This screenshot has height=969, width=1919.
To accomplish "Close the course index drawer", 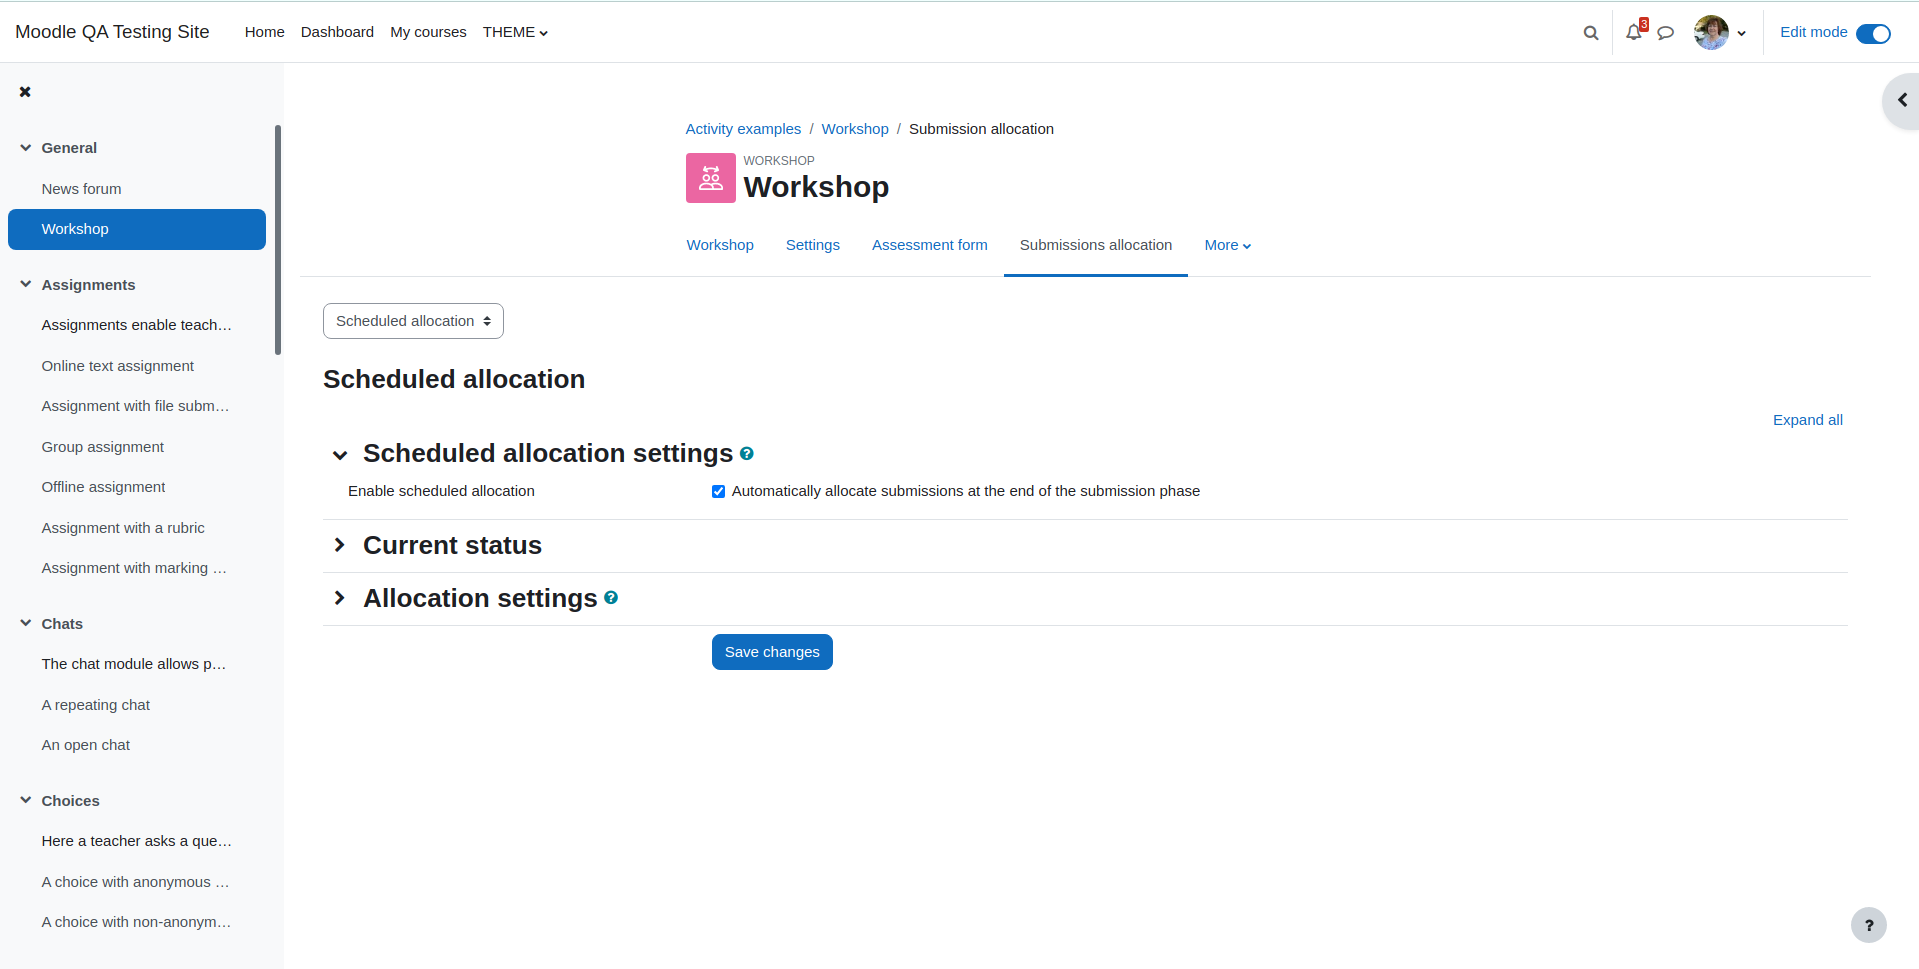I will (25, 92).
